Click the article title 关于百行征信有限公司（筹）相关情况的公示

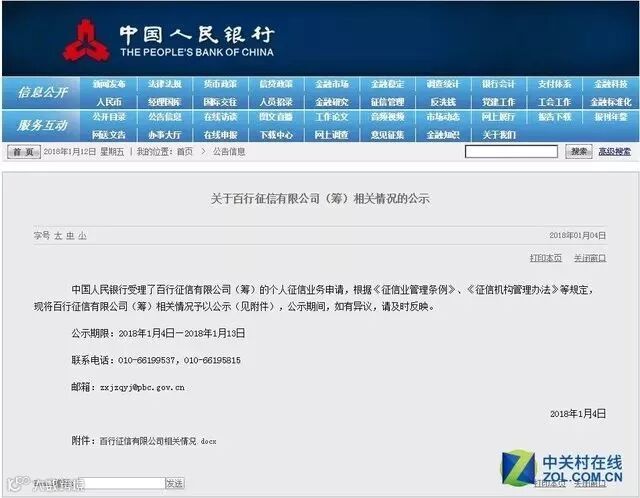[x=320, y=199]
